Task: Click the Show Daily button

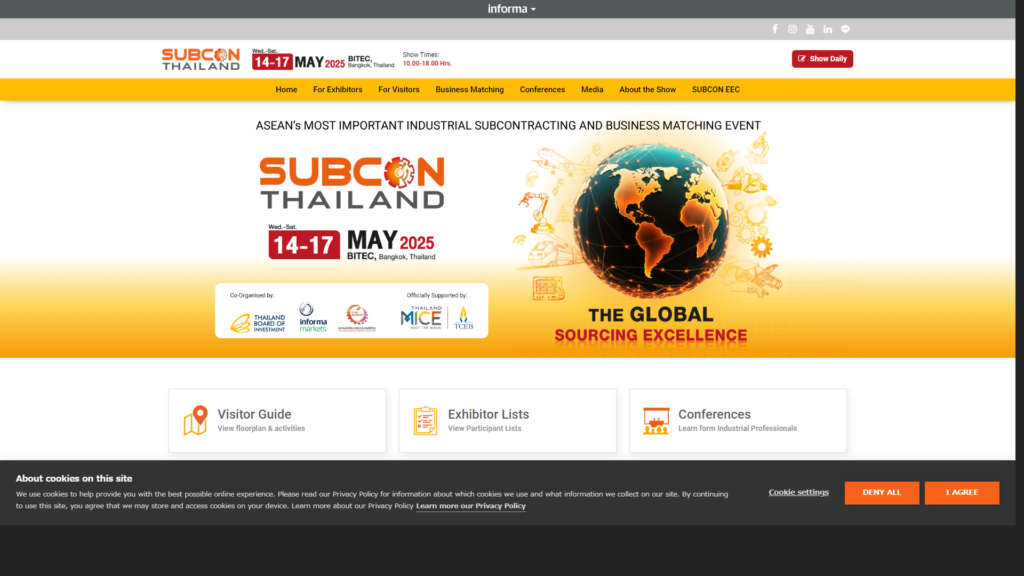Action: pyautogui.click(x=822, y=59)
